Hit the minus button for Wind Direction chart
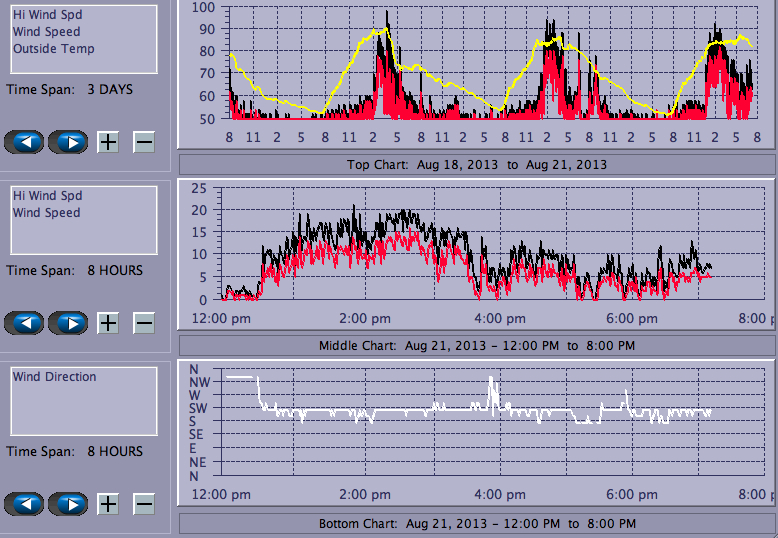Screen dimensions: 778x538 144,504
